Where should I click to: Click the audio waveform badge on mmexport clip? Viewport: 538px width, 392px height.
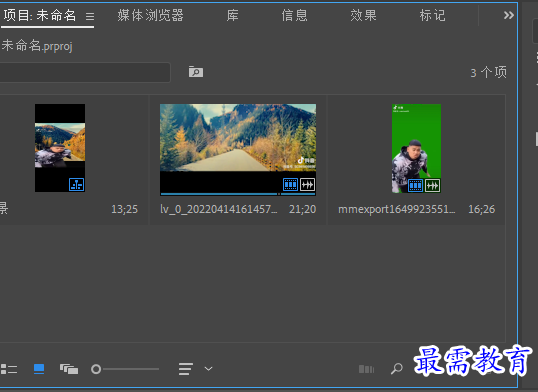pos(432,186)
